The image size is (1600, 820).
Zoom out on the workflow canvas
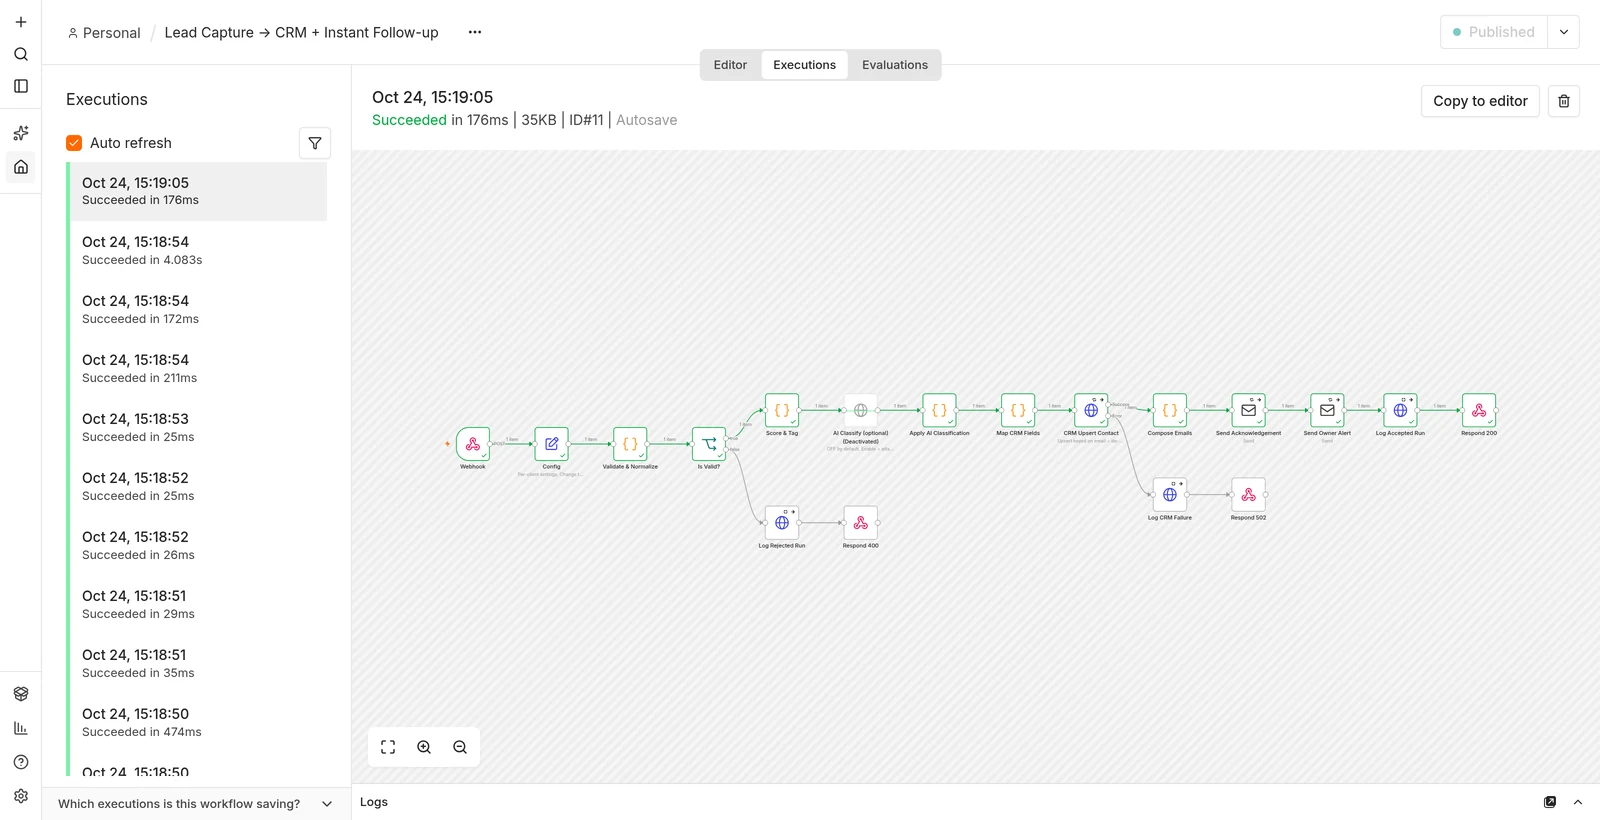click(x=460, y=747)
